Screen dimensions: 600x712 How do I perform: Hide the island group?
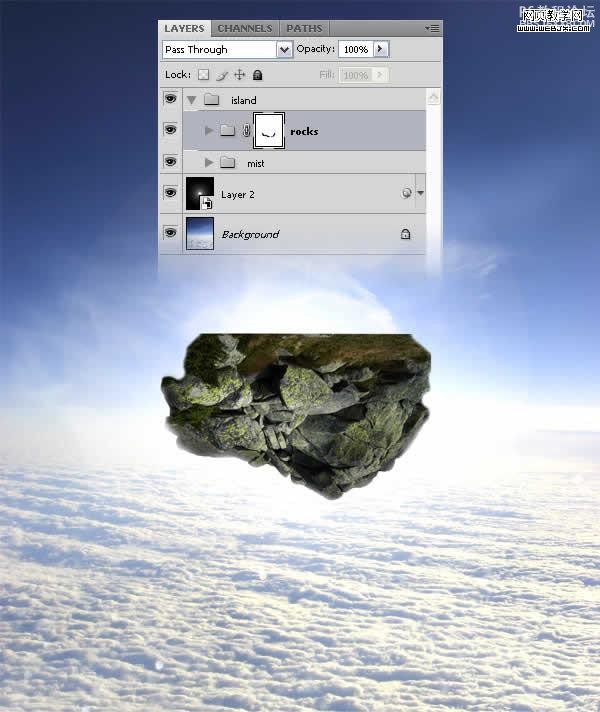[170, 99]
